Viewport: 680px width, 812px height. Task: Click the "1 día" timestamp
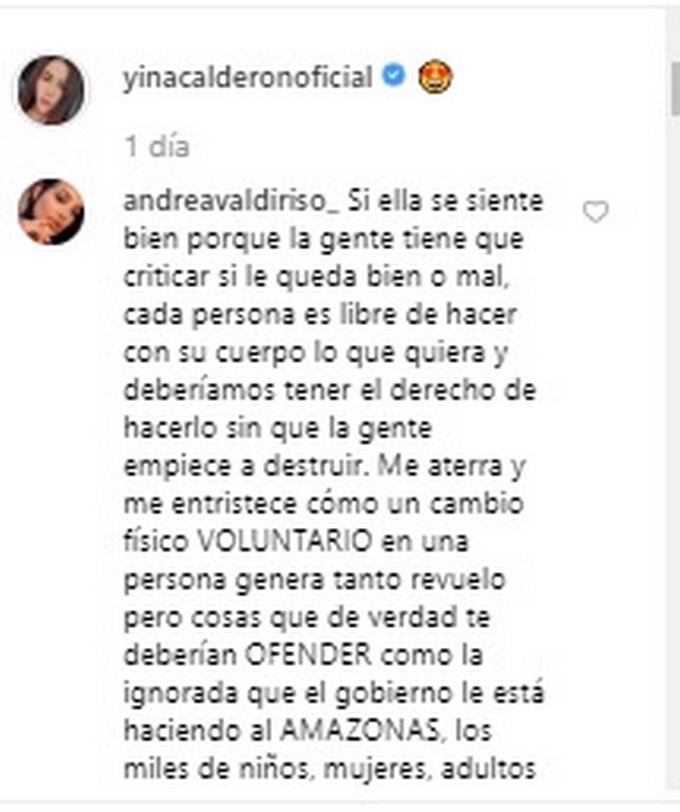point(157,147)
